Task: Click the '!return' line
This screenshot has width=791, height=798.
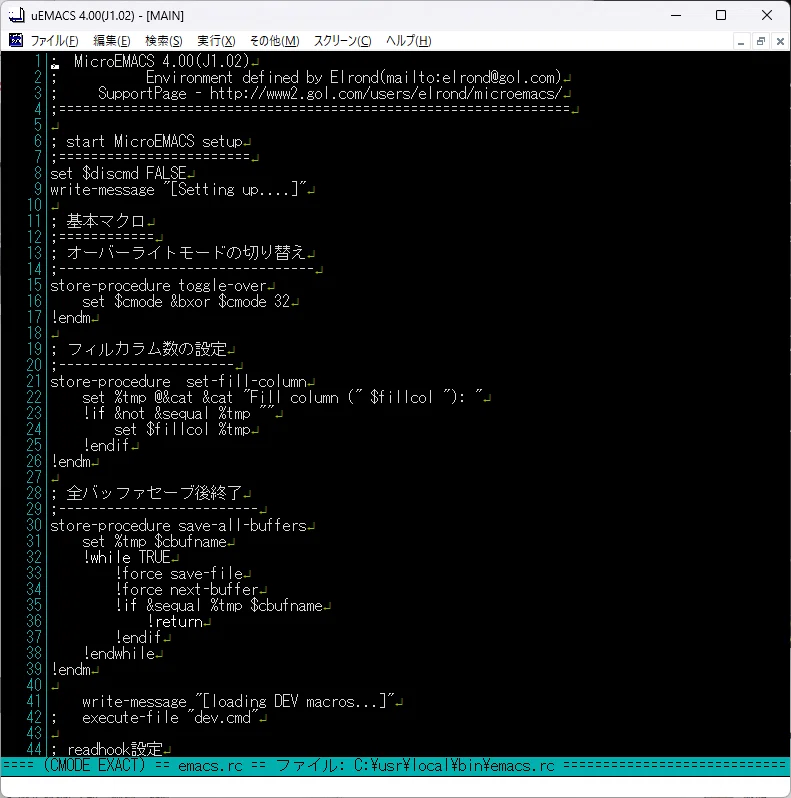Action: pos(174,621)
